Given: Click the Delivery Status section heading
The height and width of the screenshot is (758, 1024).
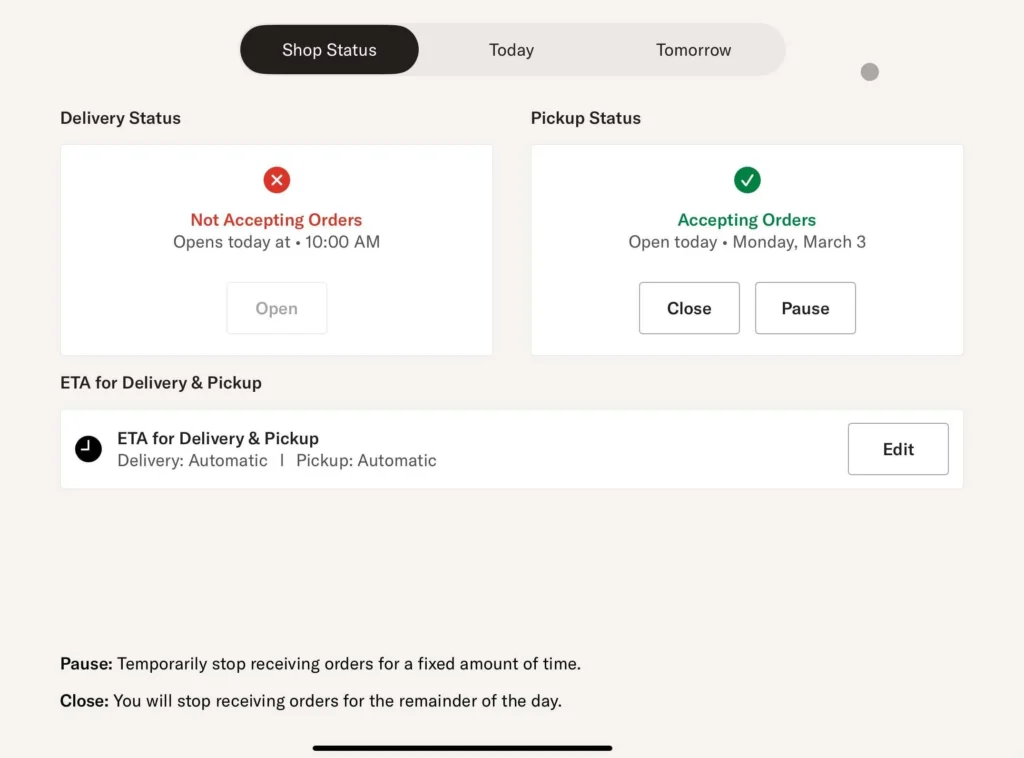Looking at the screenshot, I should coord(120,118).
